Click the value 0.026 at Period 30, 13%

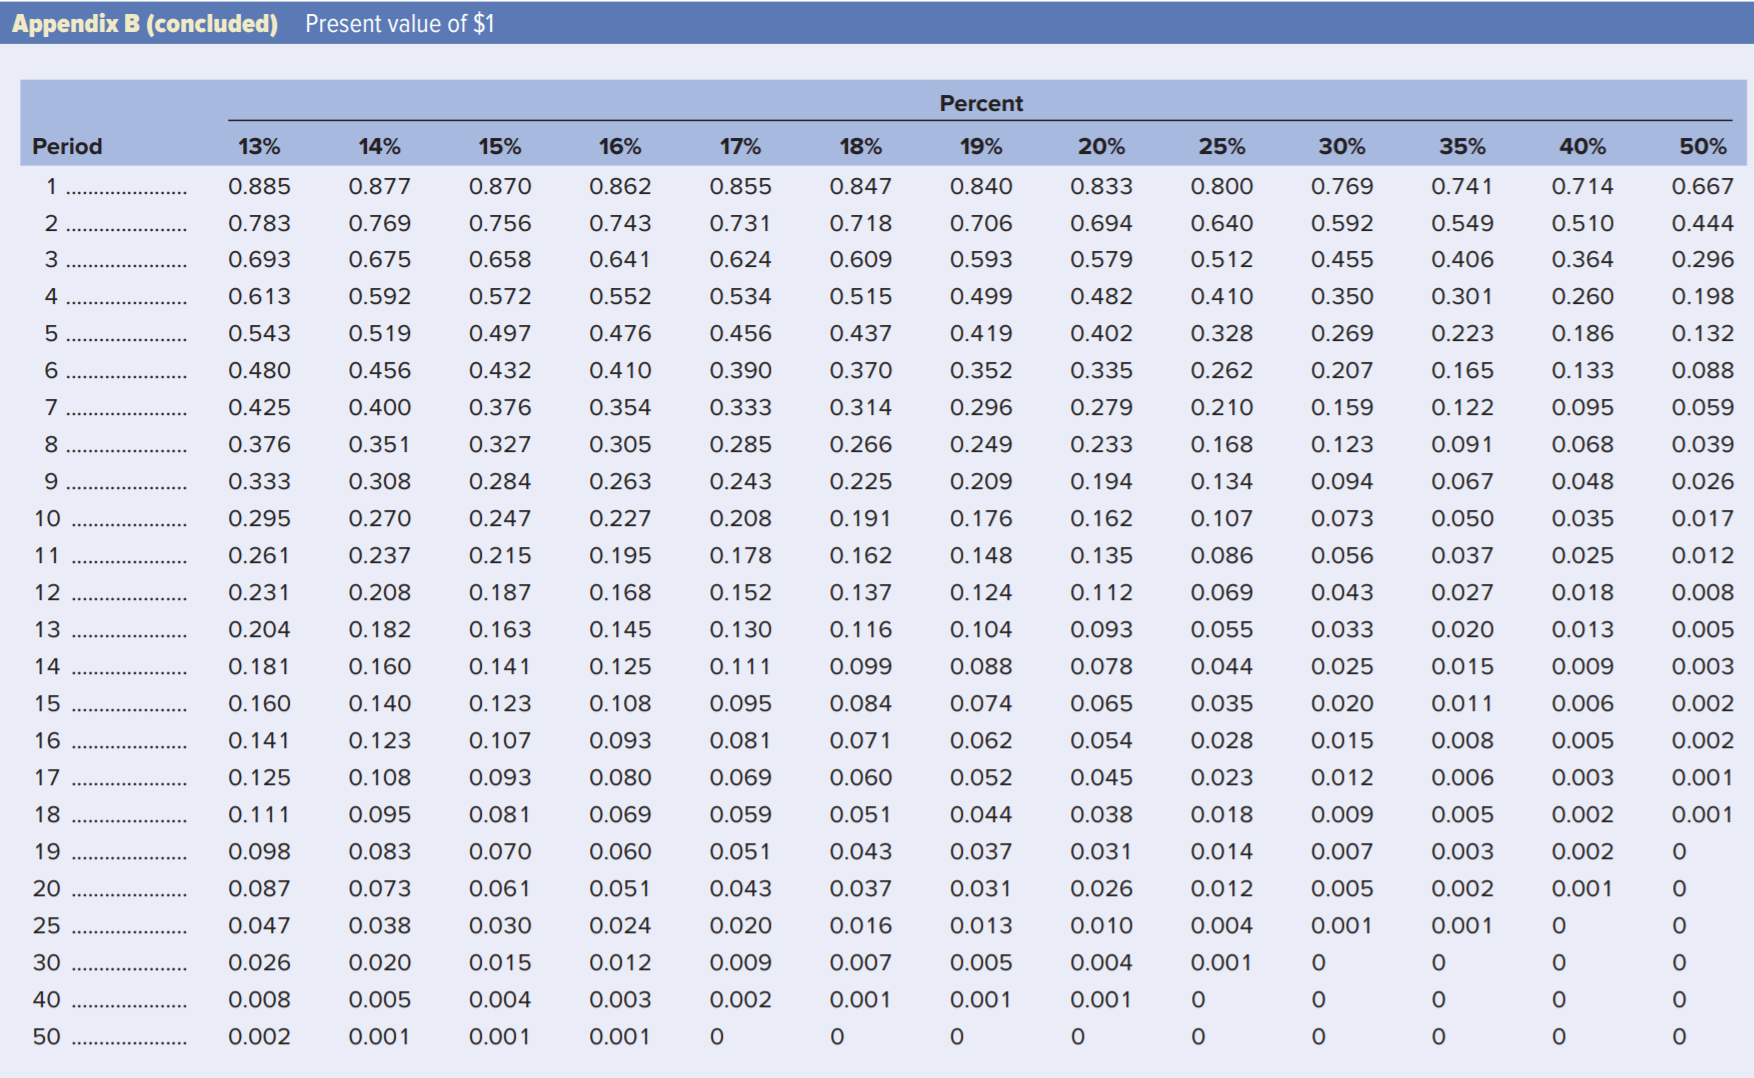[262, 961]
